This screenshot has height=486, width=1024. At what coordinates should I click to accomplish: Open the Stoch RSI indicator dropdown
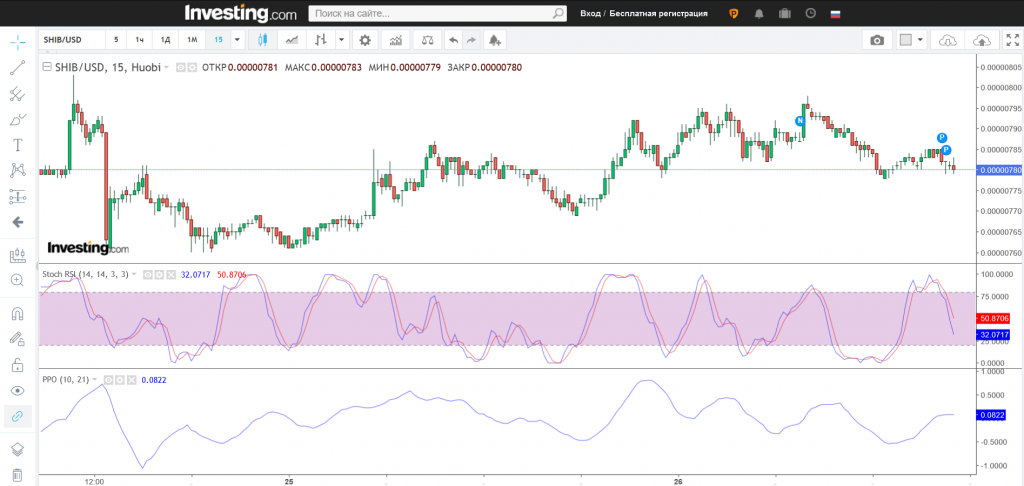click(135, 274)
